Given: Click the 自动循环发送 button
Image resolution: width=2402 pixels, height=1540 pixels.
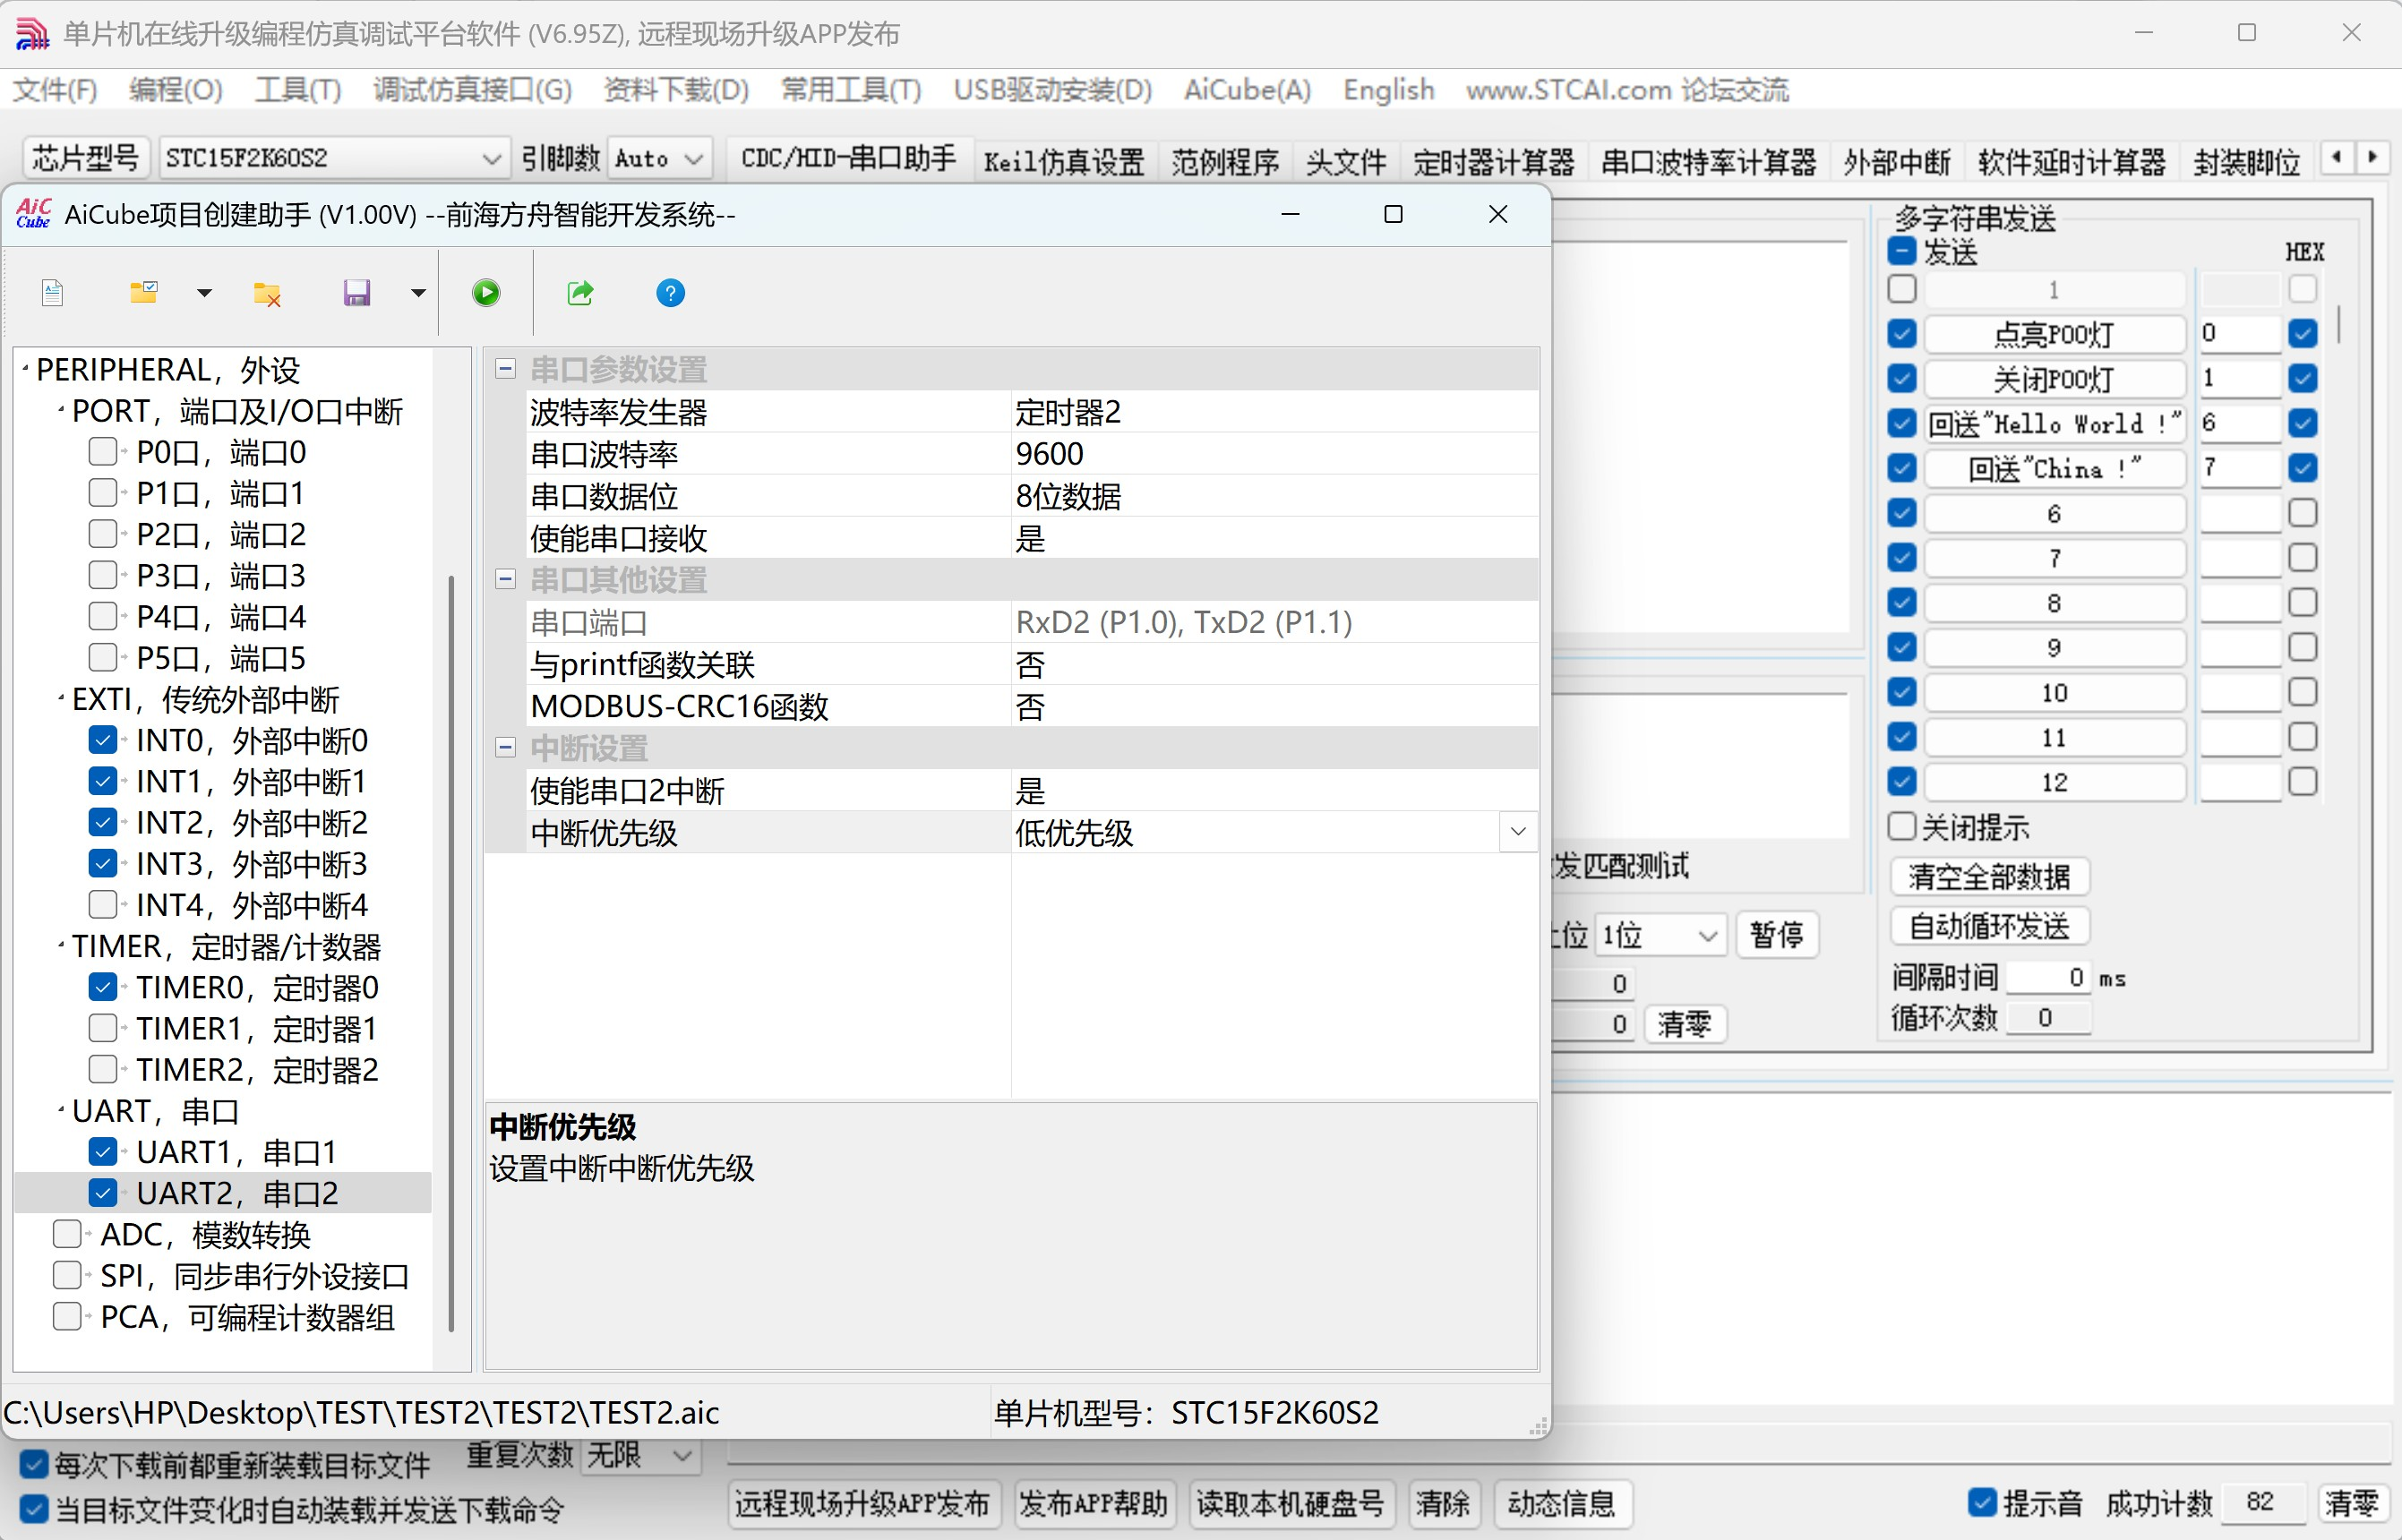Looking at the screenshot, I should (x=1988, y=926).
